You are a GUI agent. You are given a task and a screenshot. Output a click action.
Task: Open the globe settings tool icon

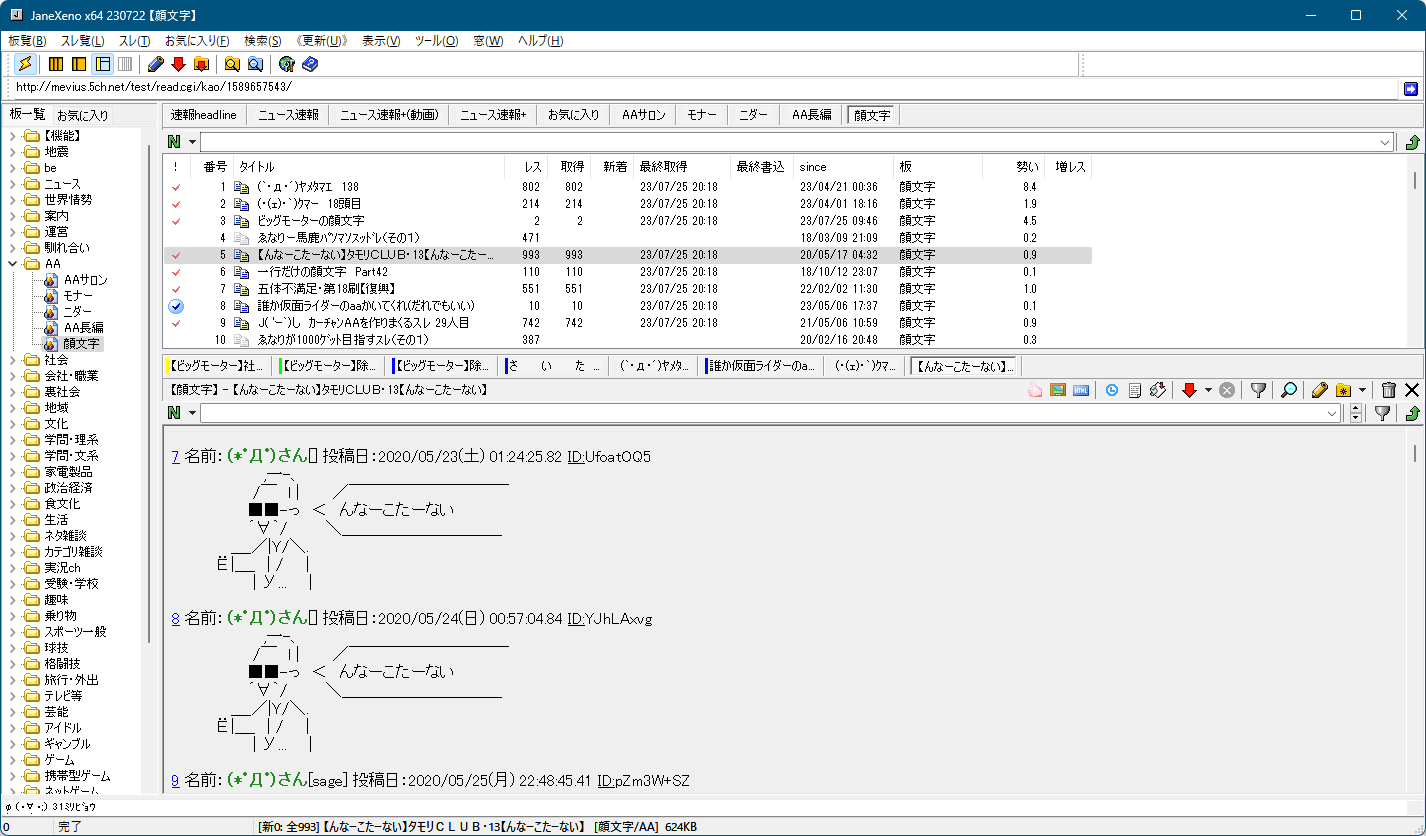tap(287, 64)
